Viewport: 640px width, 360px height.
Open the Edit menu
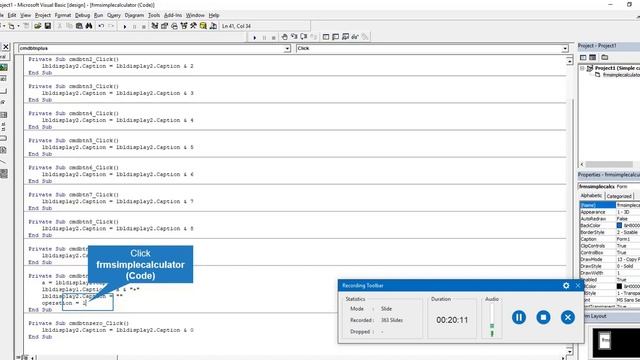[x=12, y=15]
